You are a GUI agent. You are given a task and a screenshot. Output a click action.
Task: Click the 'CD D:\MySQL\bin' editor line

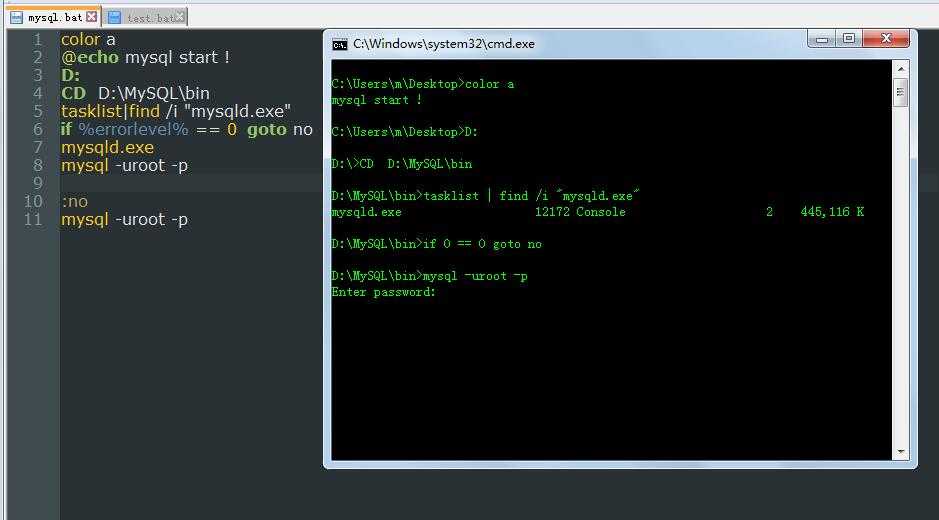point(135,93)
